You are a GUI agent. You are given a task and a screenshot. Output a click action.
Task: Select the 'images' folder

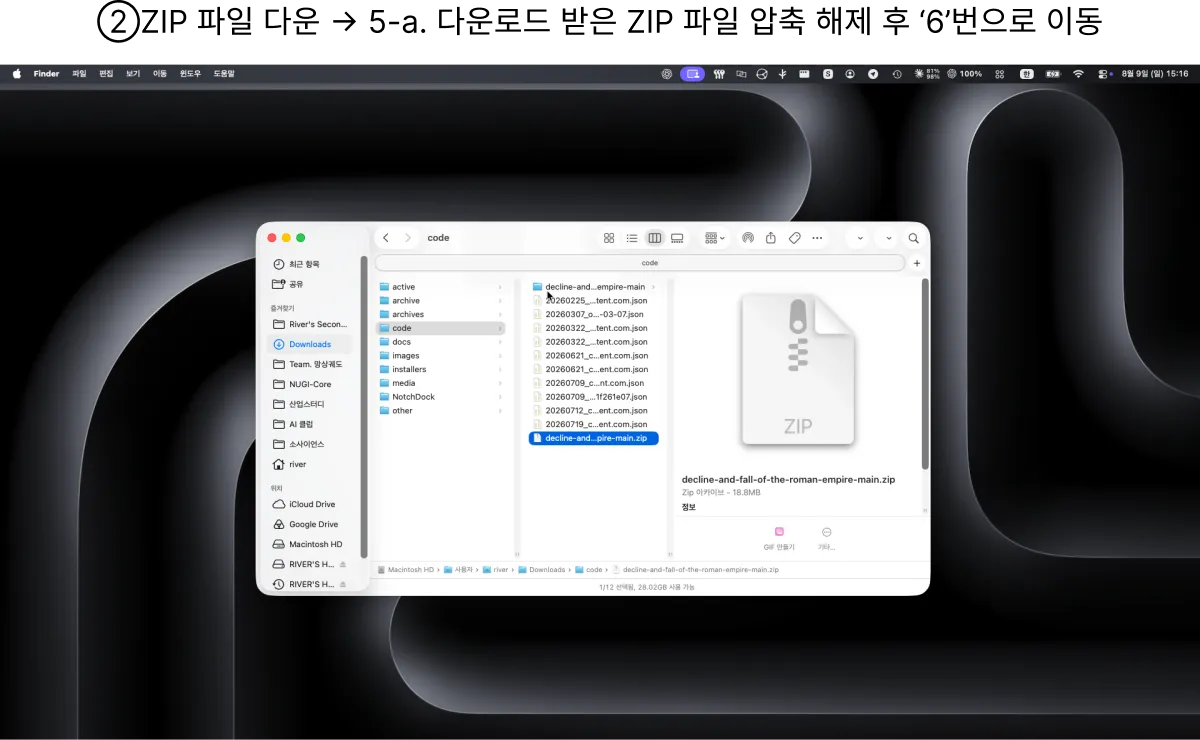pyautogui.click(x=441, y=356)
